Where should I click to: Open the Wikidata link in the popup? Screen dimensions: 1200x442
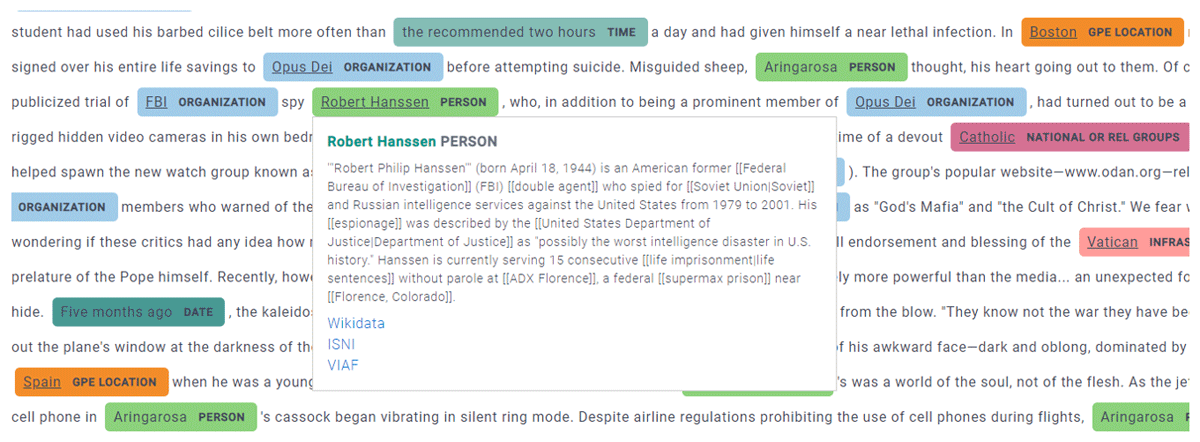355,323
